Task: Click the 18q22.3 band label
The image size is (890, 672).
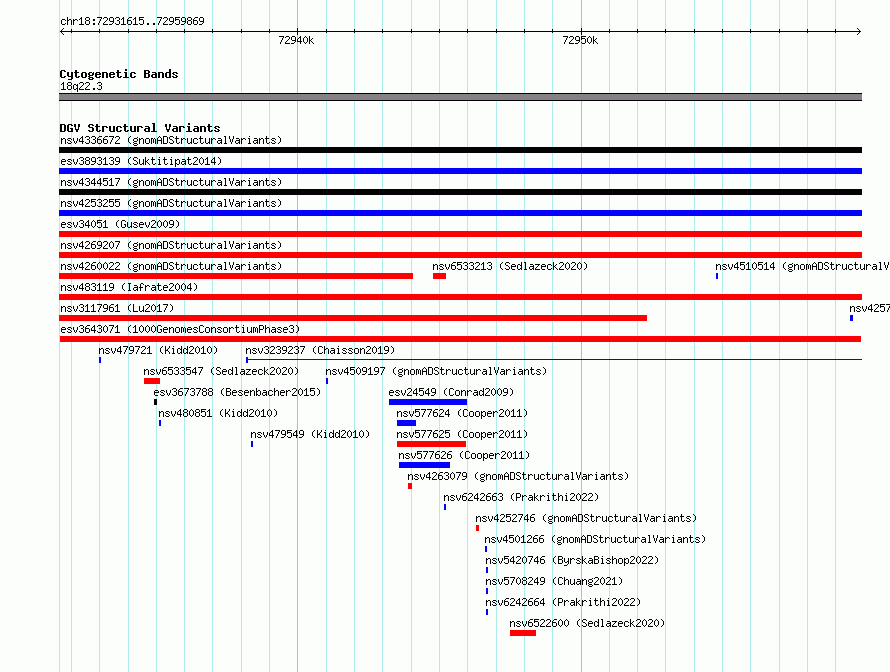Action: click(x=81, y=86)
